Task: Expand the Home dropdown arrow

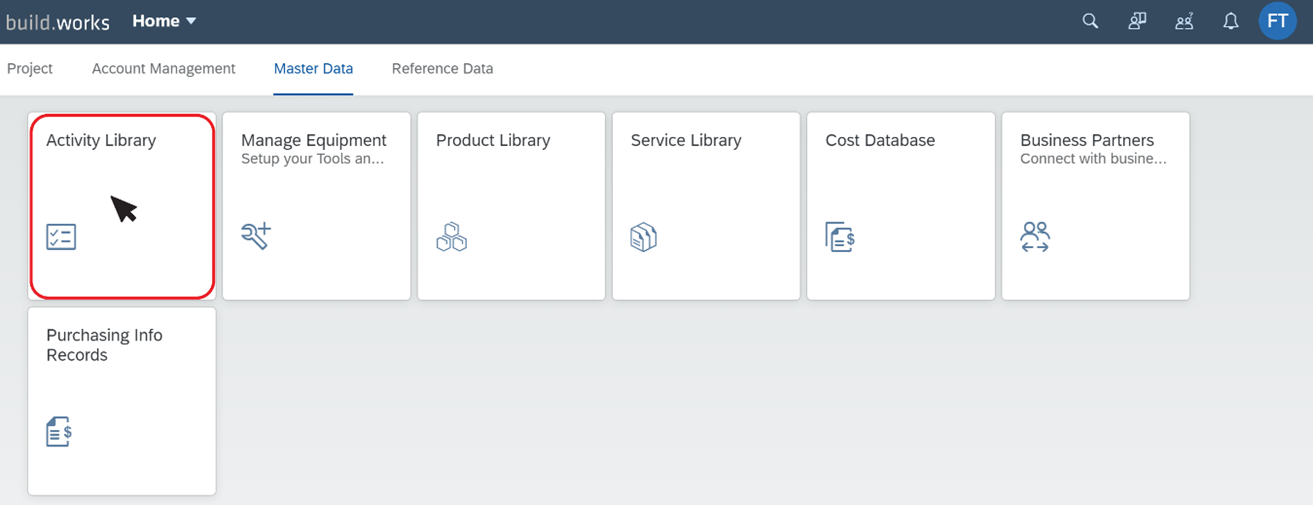Action: 191,21
